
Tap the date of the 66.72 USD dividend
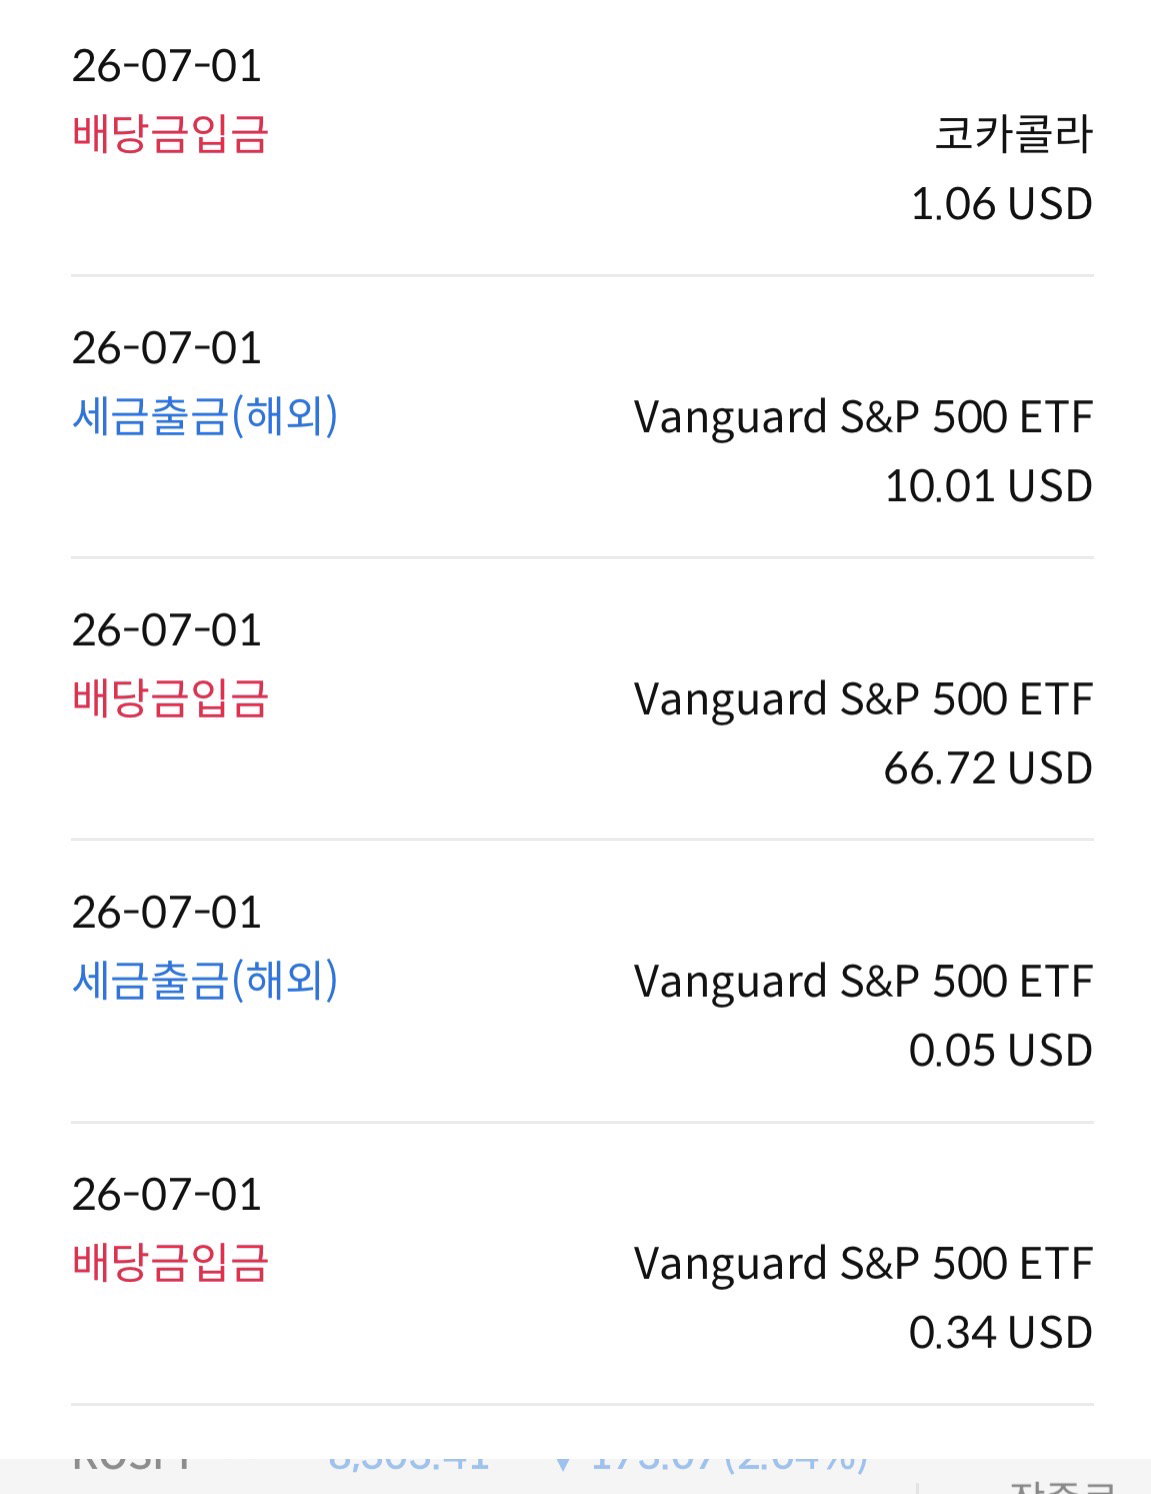[166, 630]
